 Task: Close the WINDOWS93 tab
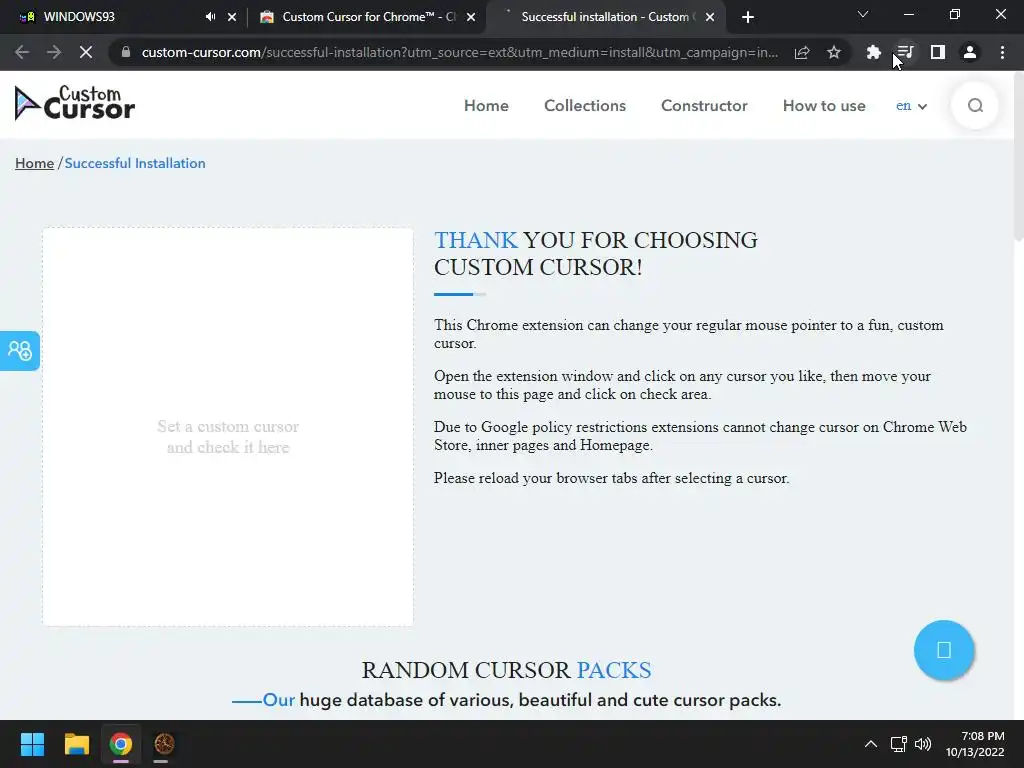tap(232, 17)
